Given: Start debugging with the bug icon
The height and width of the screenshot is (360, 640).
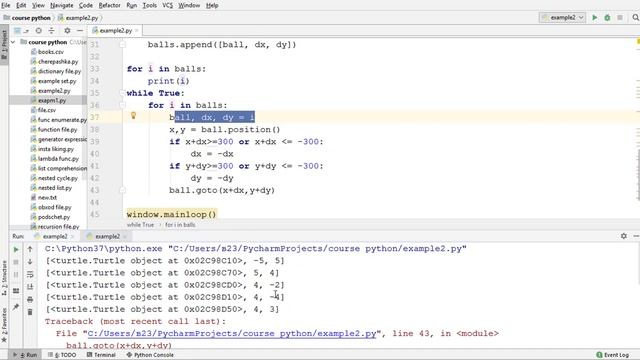Looking at the screenshot, I should click(x=607, y=18).
